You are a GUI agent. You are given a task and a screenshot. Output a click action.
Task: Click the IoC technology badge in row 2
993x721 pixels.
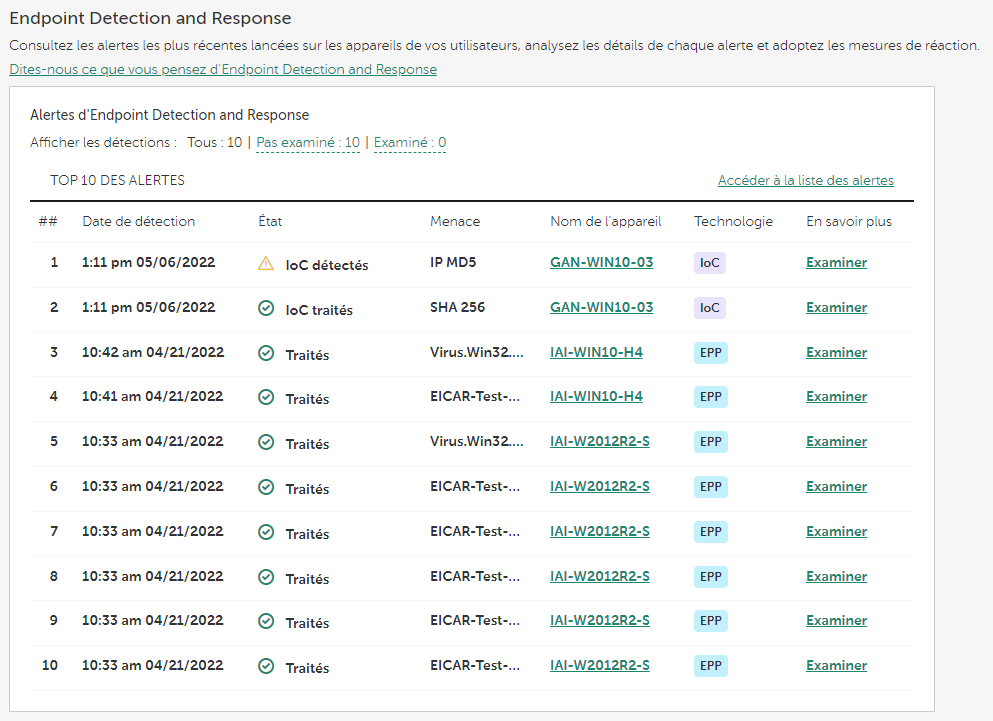coord(709,308)
